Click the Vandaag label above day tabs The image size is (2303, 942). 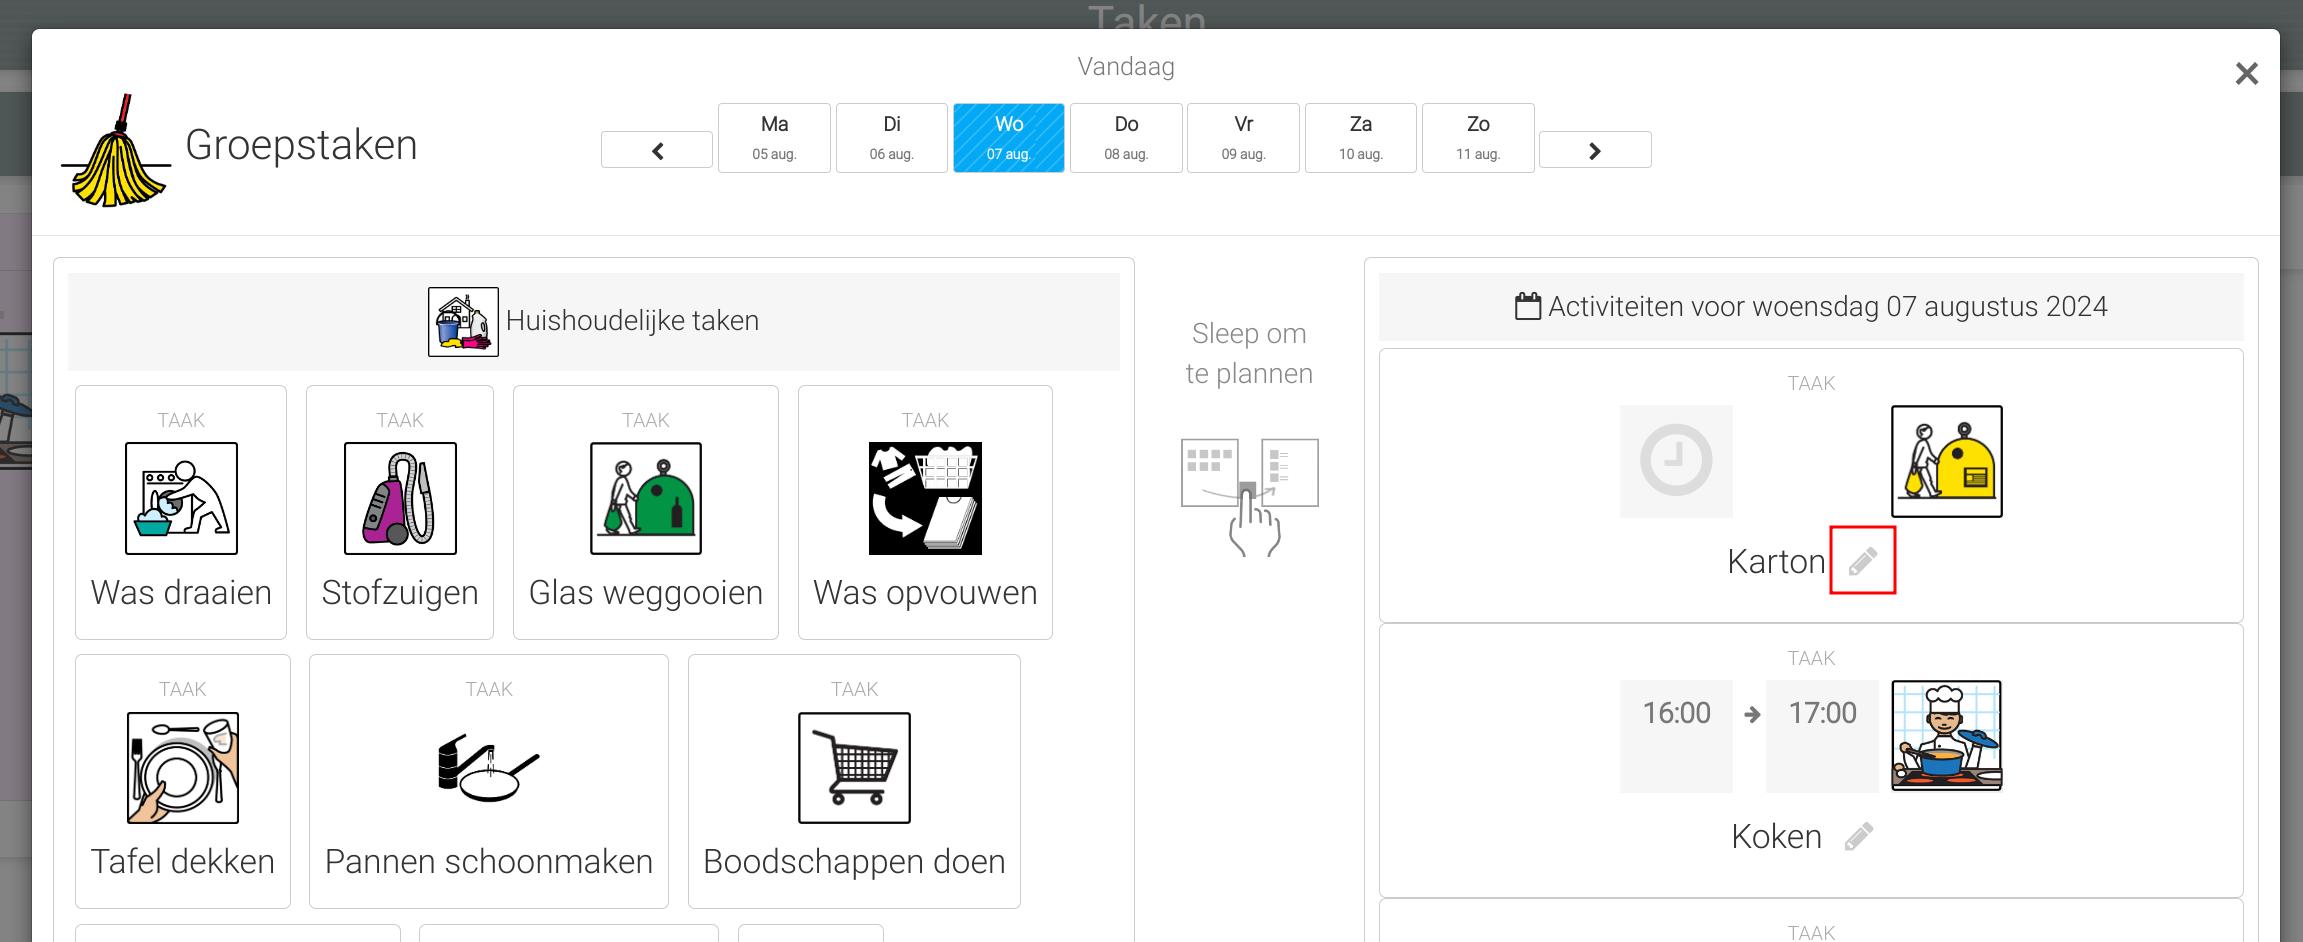coord(1126,67)
